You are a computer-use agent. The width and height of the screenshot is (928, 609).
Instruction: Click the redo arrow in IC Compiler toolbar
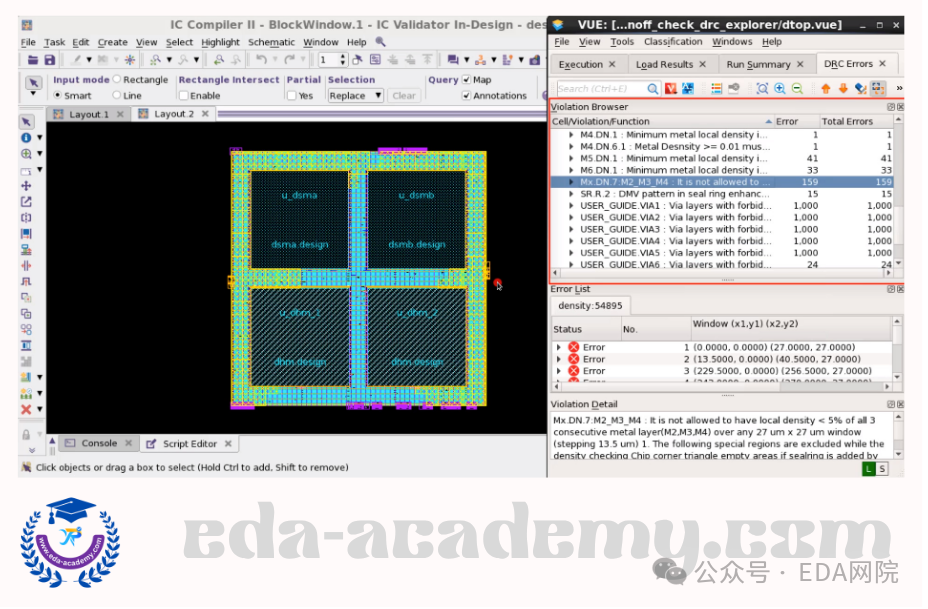point(290,60)
